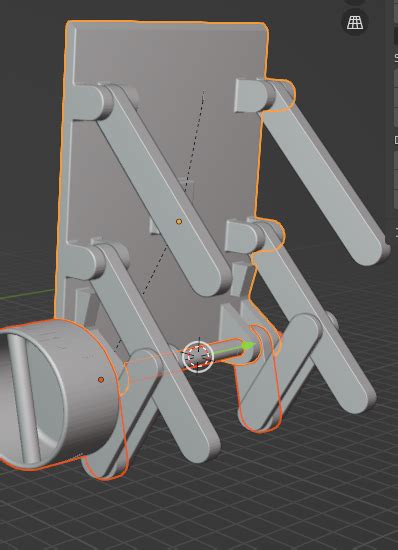The height and width of the screenshot is (550, 398).
Task: Click the 3D cursor crosshair
Action: [198, 356]
